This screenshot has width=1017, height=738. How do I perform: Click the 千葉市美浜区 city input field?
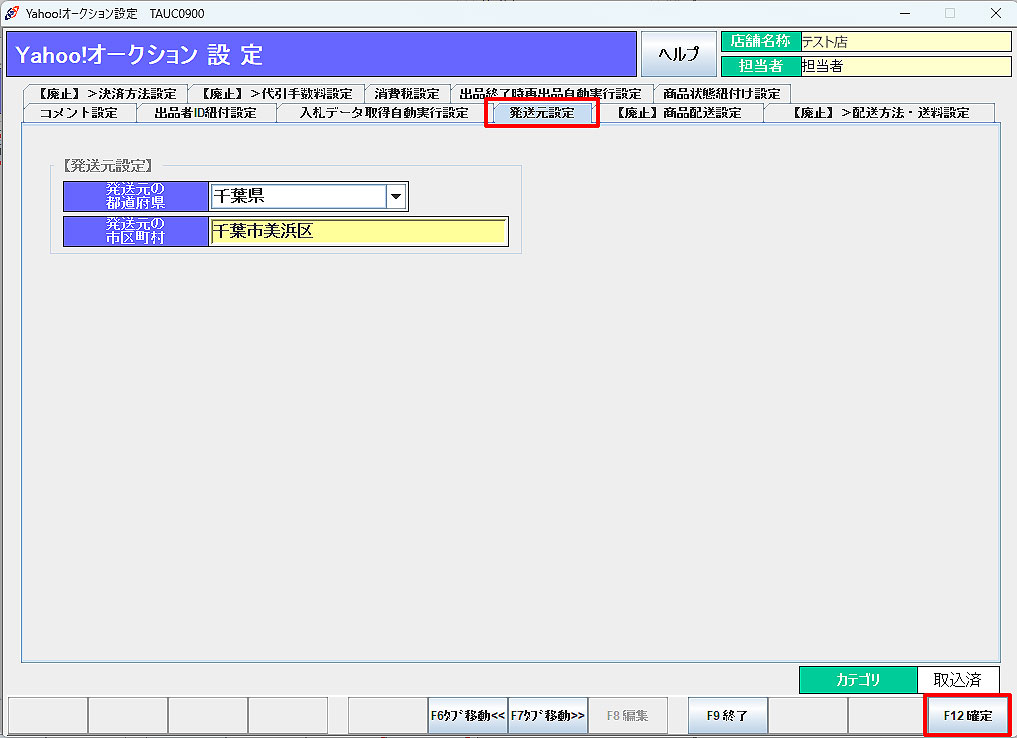[358, 231]
